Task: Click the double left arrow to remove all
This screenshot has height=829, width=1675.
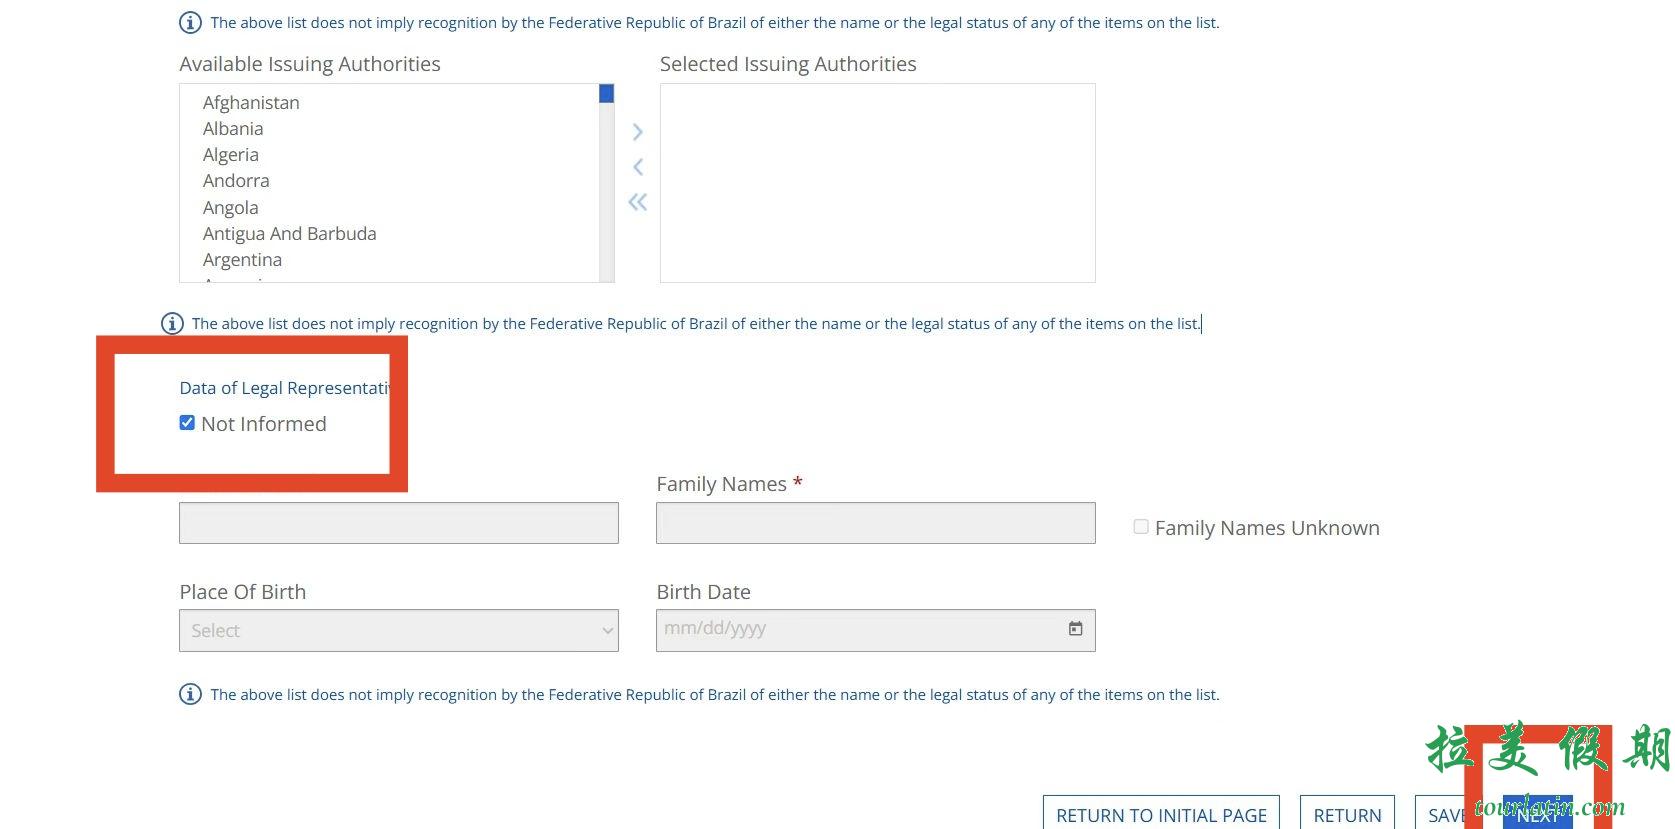Action: tap(637, 202)
